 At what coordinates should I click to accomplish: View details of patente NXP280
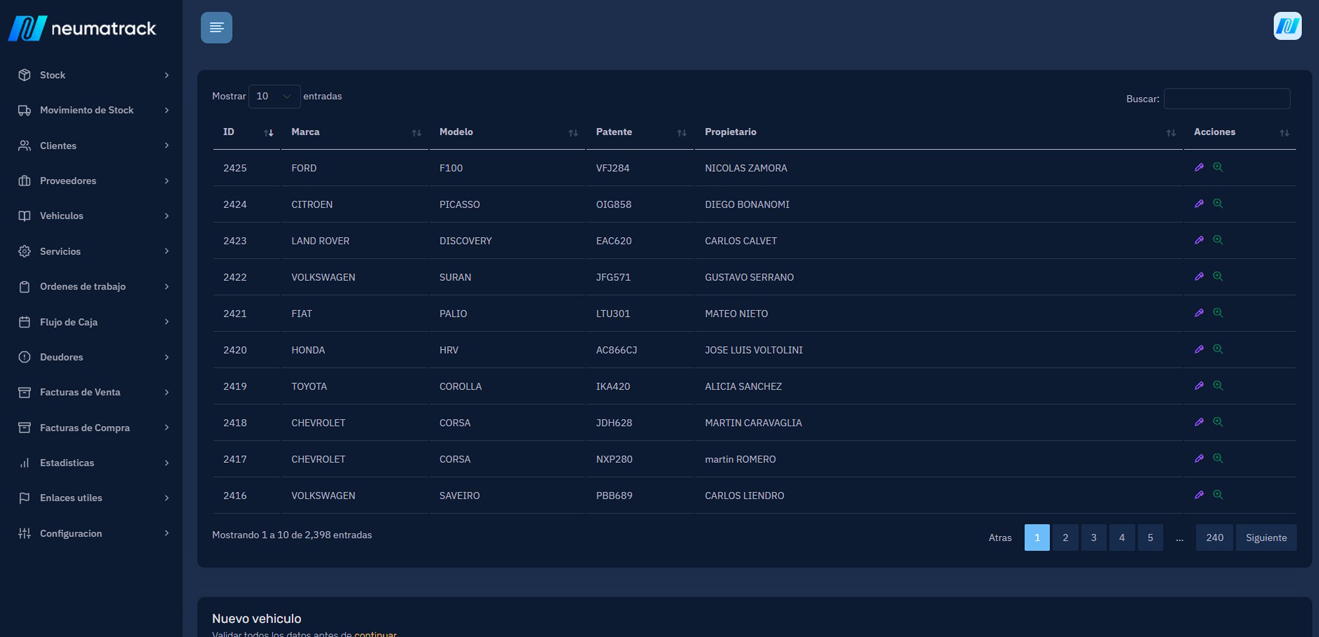pos(1218,458)
